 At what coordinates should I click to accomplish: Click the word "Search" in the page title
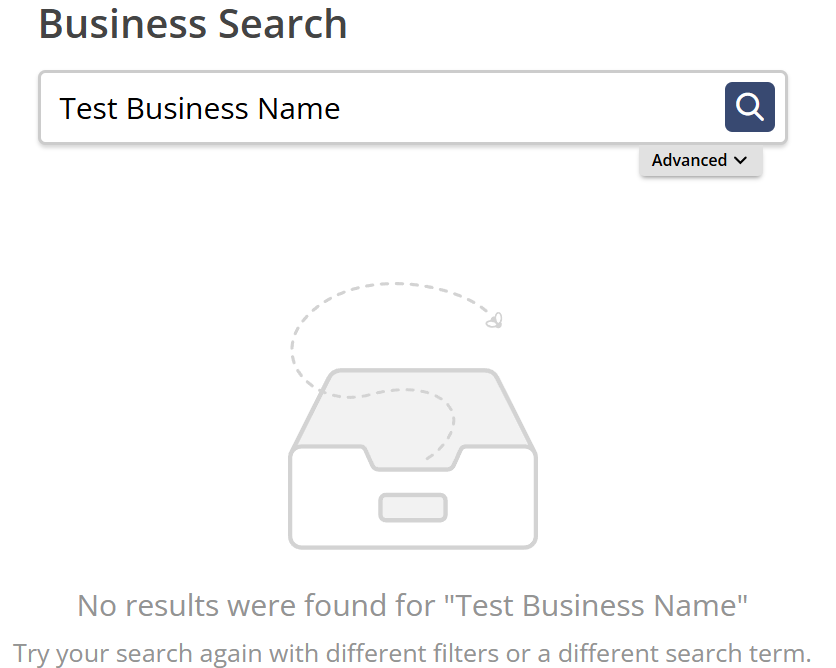click(x=283, y=24)
